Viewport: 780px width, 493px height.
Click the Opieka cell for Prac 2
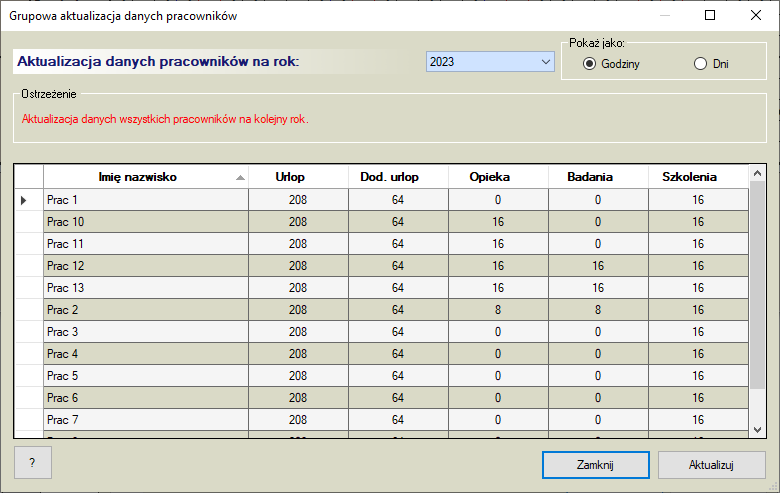point(498,310)
